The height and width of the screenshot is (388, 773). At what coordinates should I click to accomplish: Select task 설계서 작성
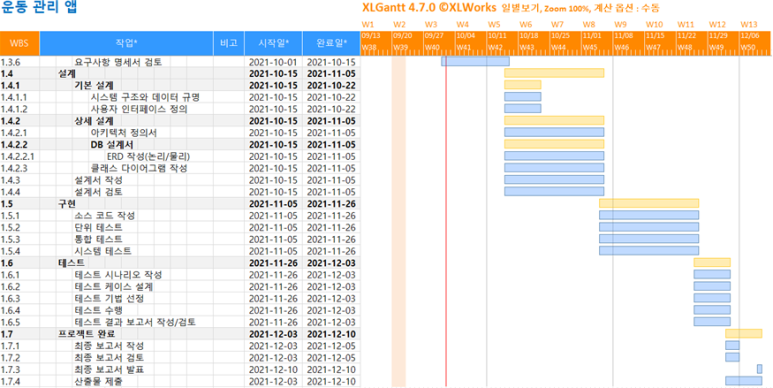(x=98, y=180)
